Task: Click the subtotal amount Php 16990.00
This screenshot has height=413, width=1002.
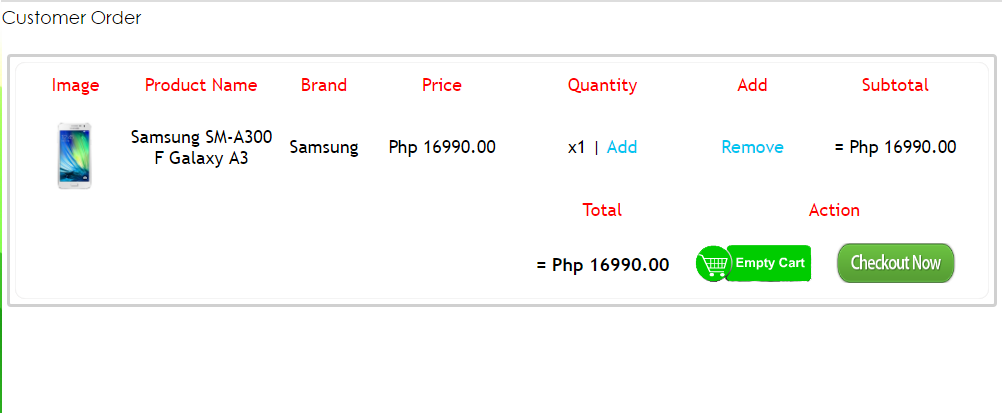Action: point(895,147)
